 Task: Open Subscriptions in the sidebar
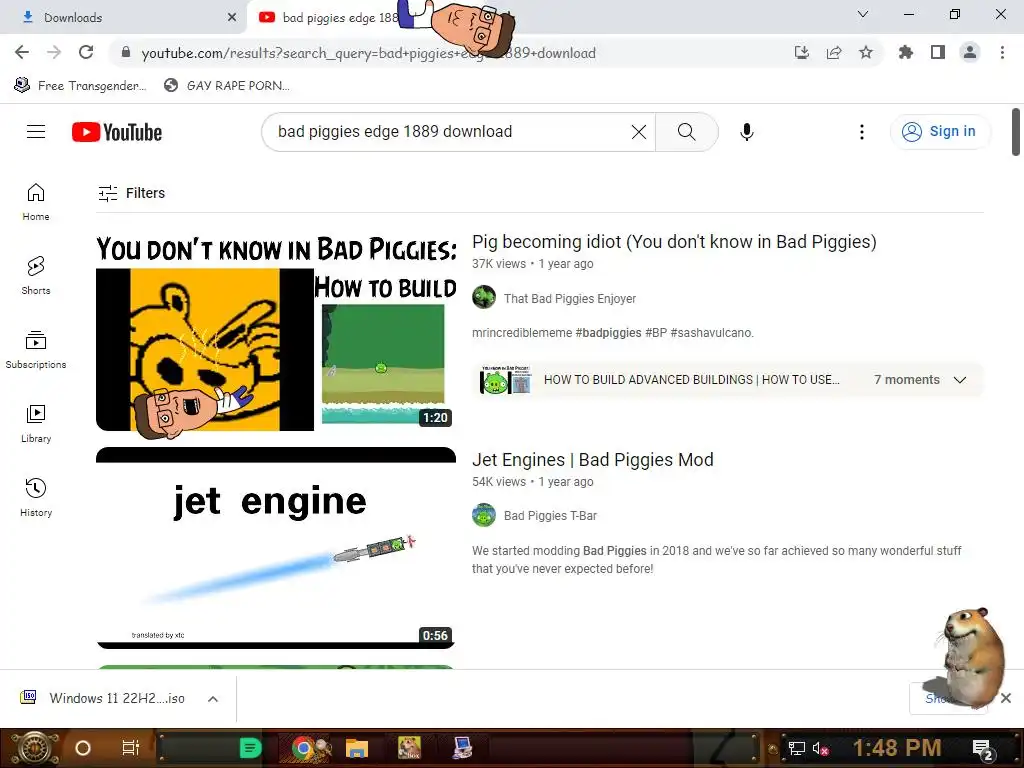coord(36,349)
